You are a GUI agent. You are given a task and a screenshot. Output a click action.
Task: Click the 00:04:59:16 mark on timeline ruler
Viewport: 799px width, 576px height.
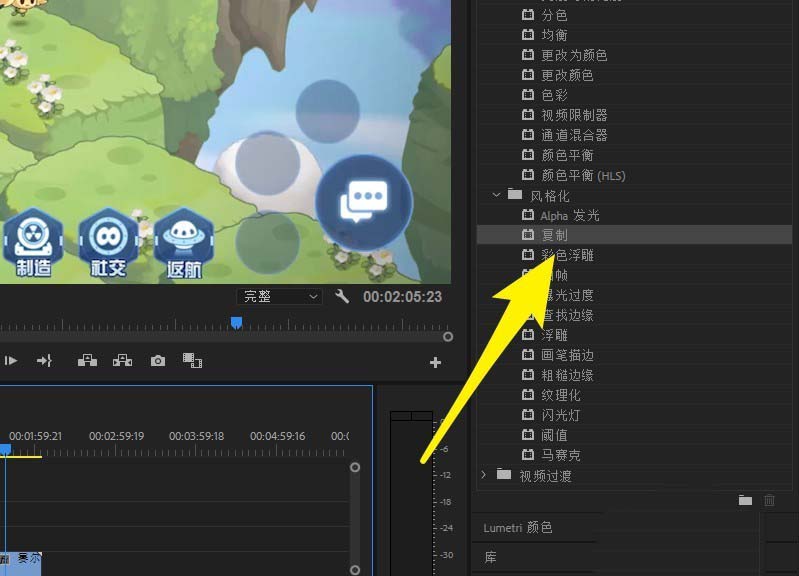(x=277, y=436)
